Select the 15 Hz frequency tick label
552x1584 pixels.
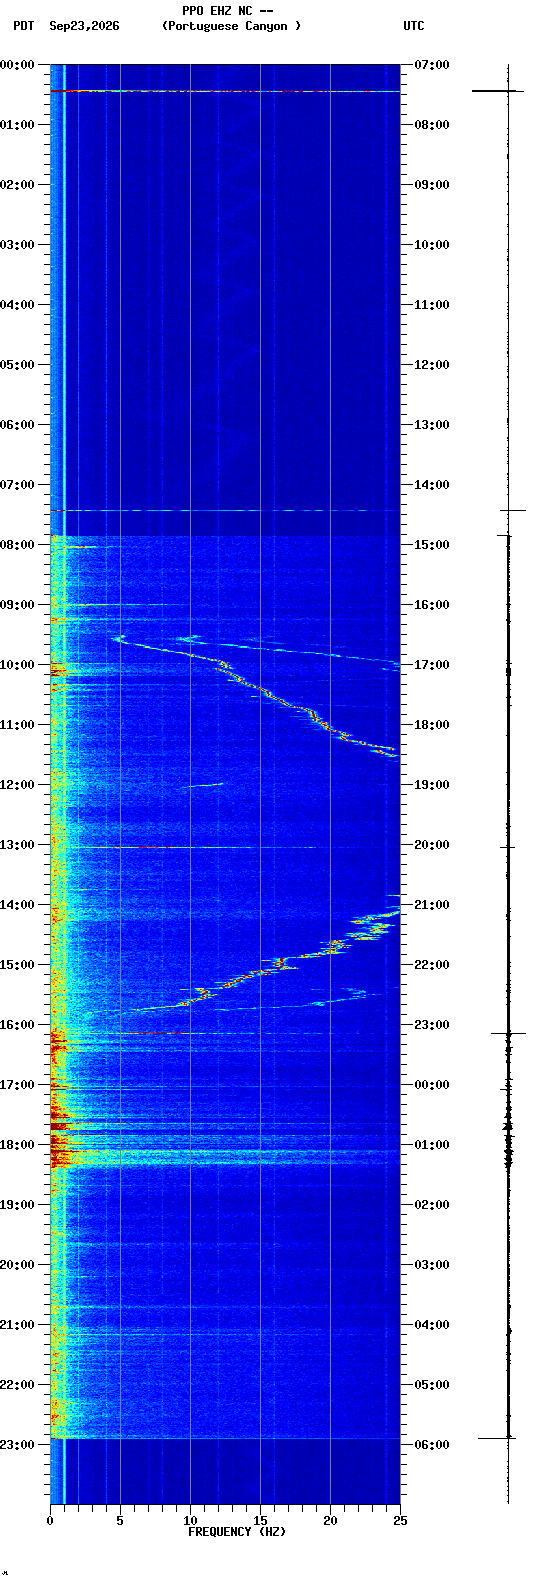click(260, 1521)
